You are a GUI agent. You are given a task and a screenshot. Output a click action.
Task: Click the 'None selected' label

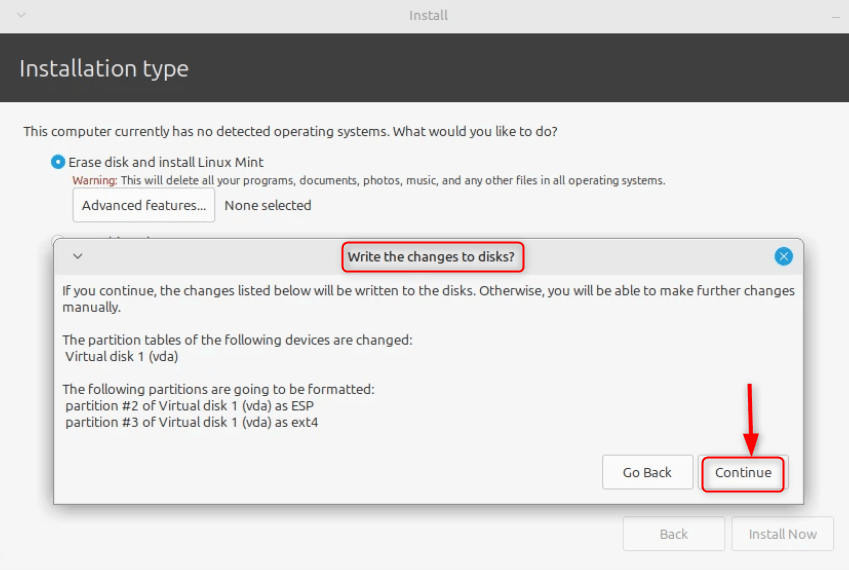[268, 206]
